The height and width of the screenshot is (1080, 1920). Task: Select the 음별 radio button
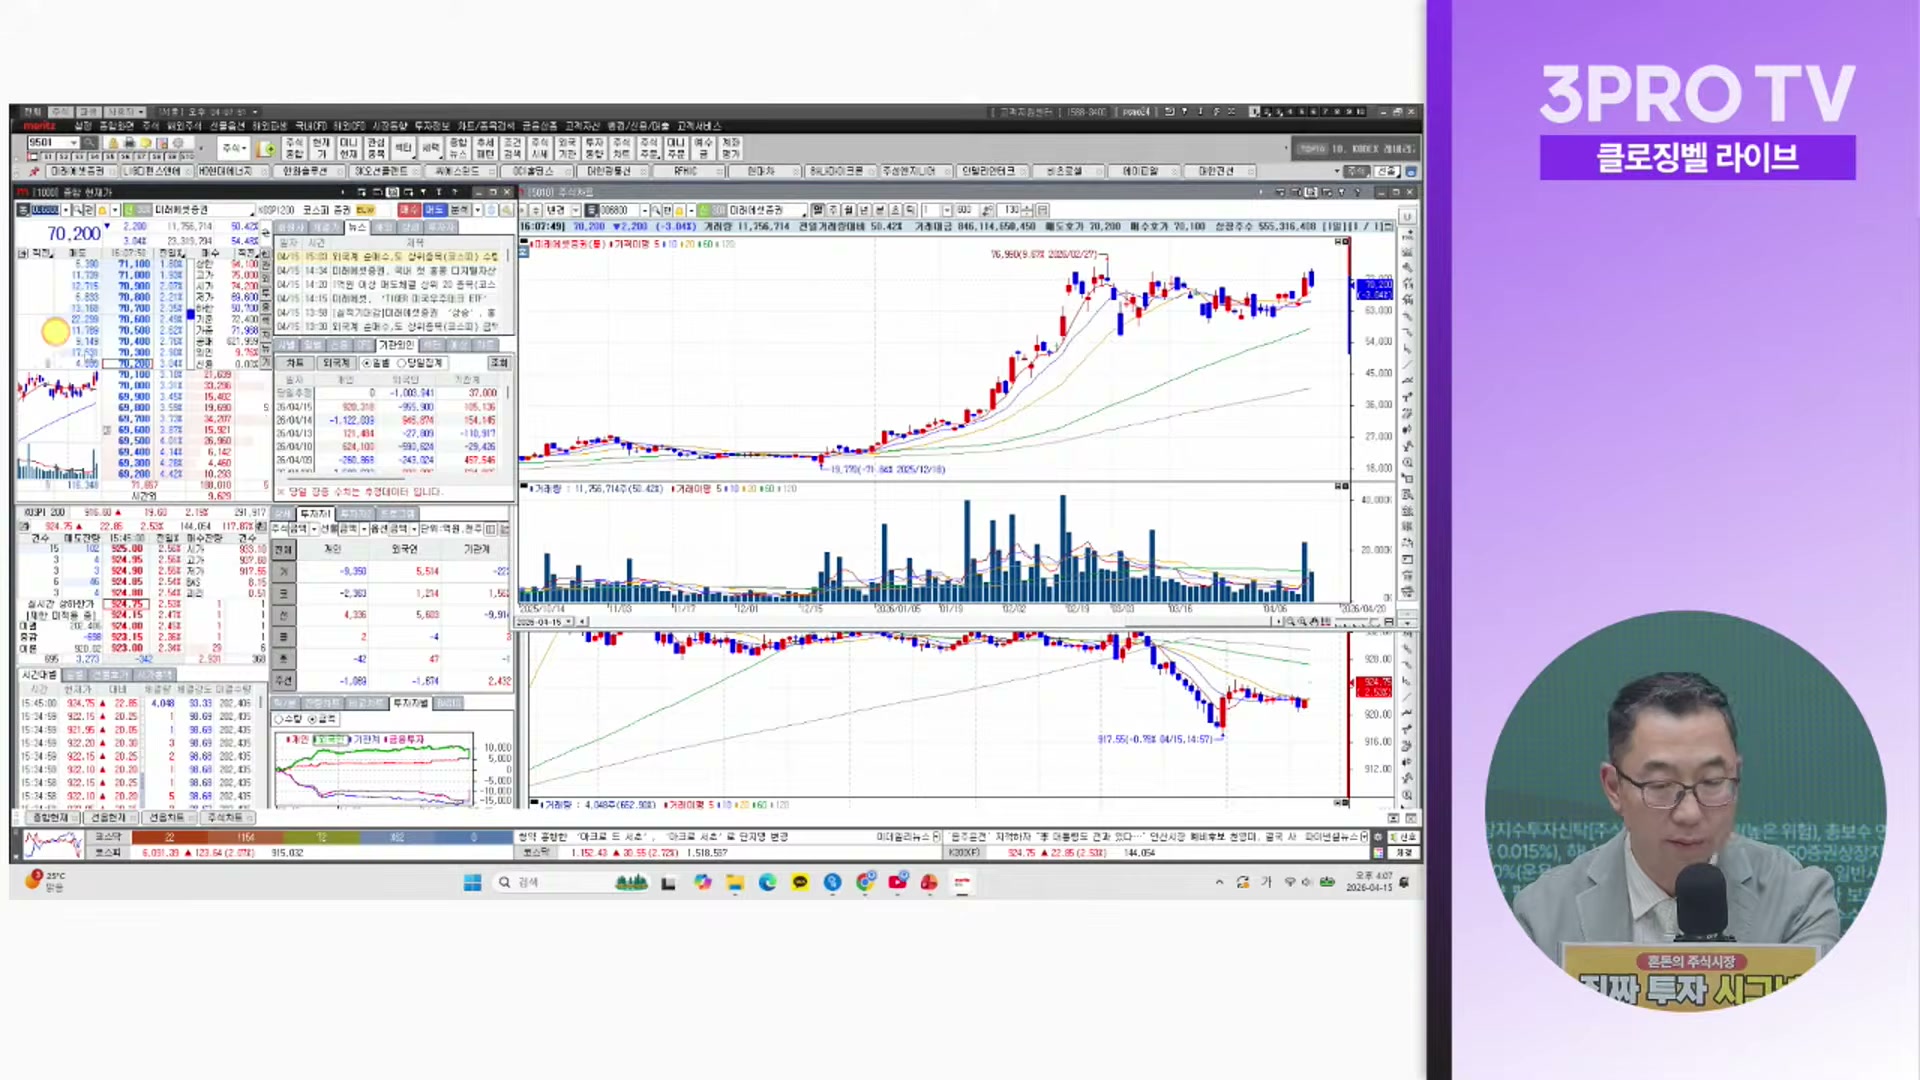[367, 362]
